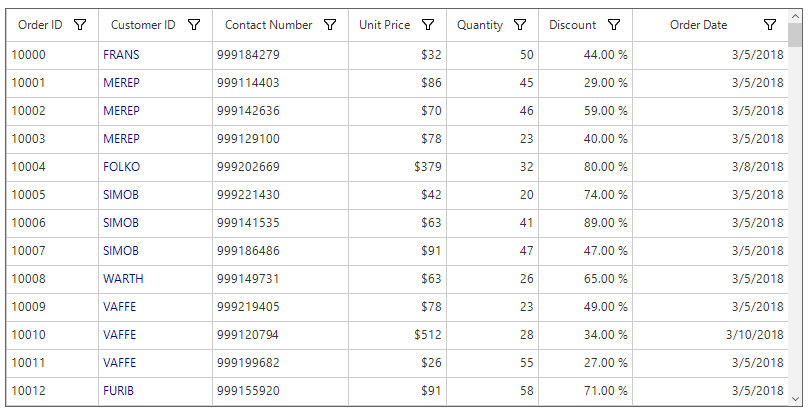Select contact number 999149731
Screen dimensions: 809x410
click(x=280, y=278)
